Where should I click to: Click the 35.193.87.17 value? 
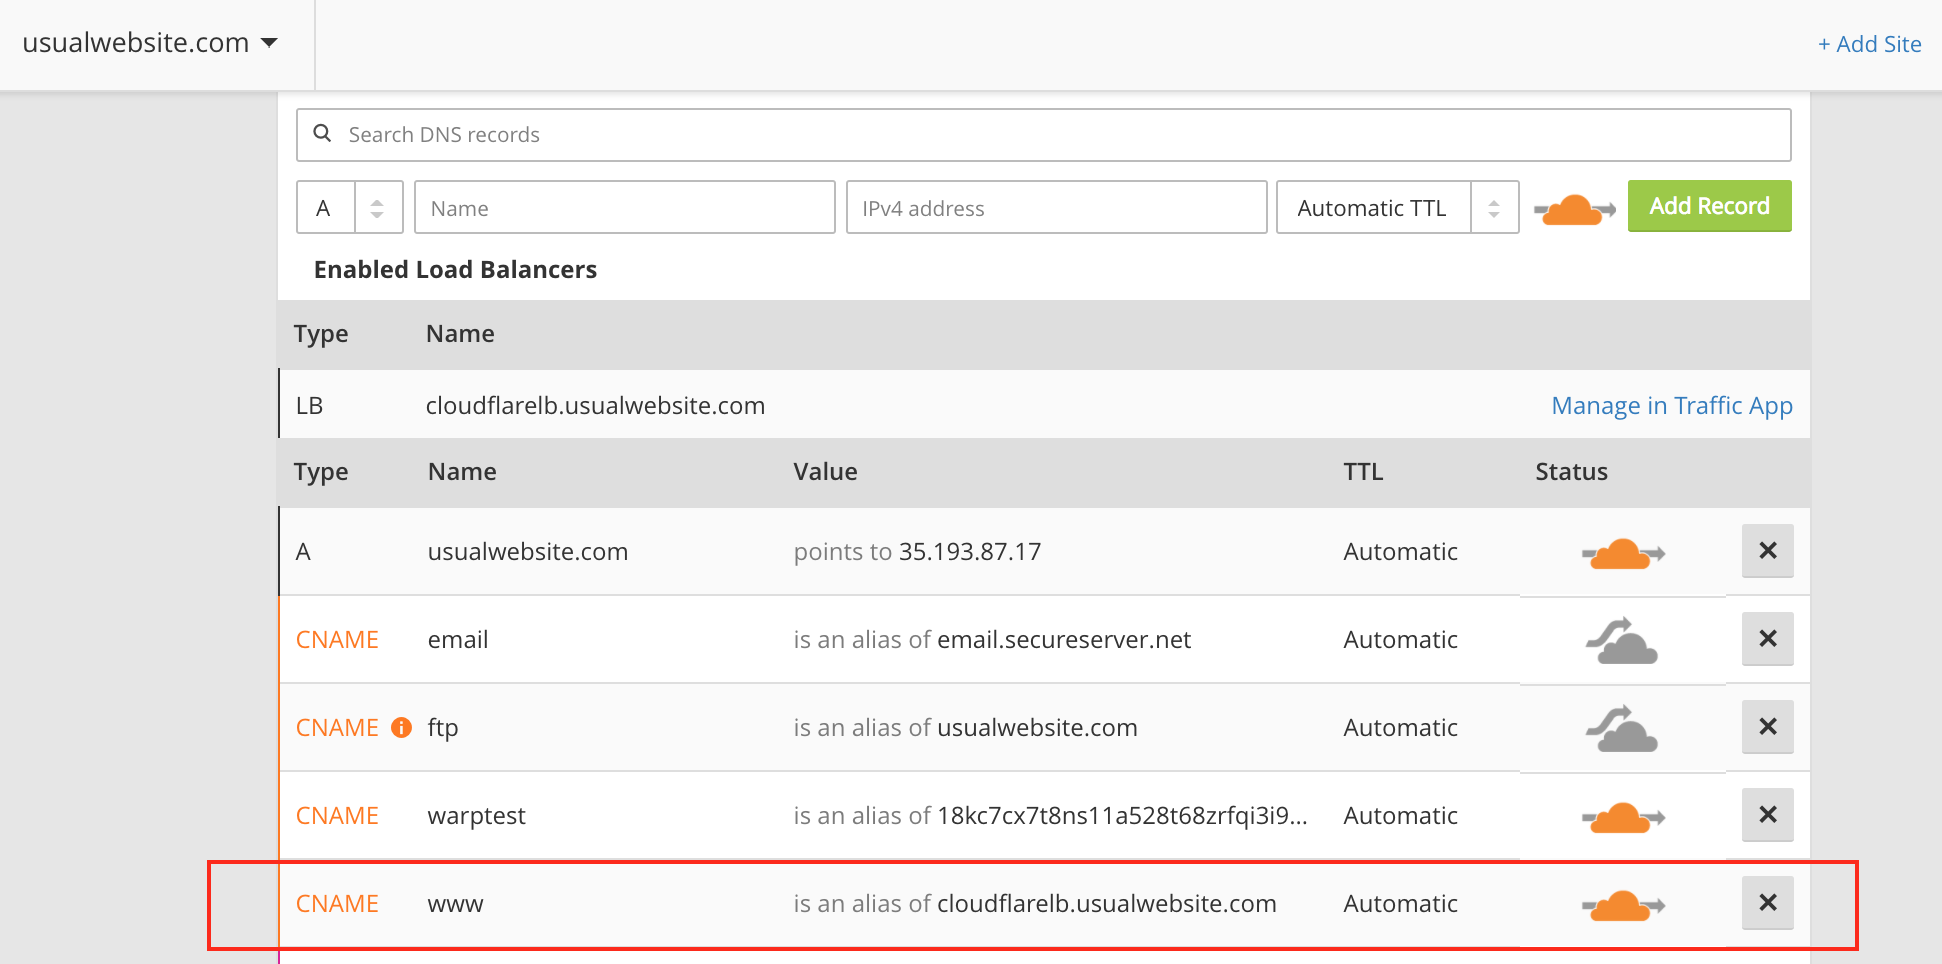[x=970, y=552]
